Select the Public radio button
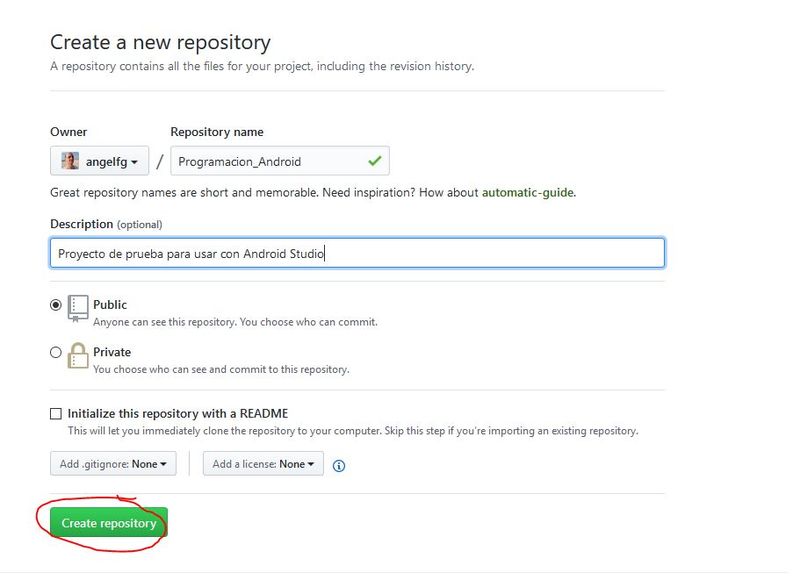The height and width of the screenshot is (580, 800). (x=56, y=305)
